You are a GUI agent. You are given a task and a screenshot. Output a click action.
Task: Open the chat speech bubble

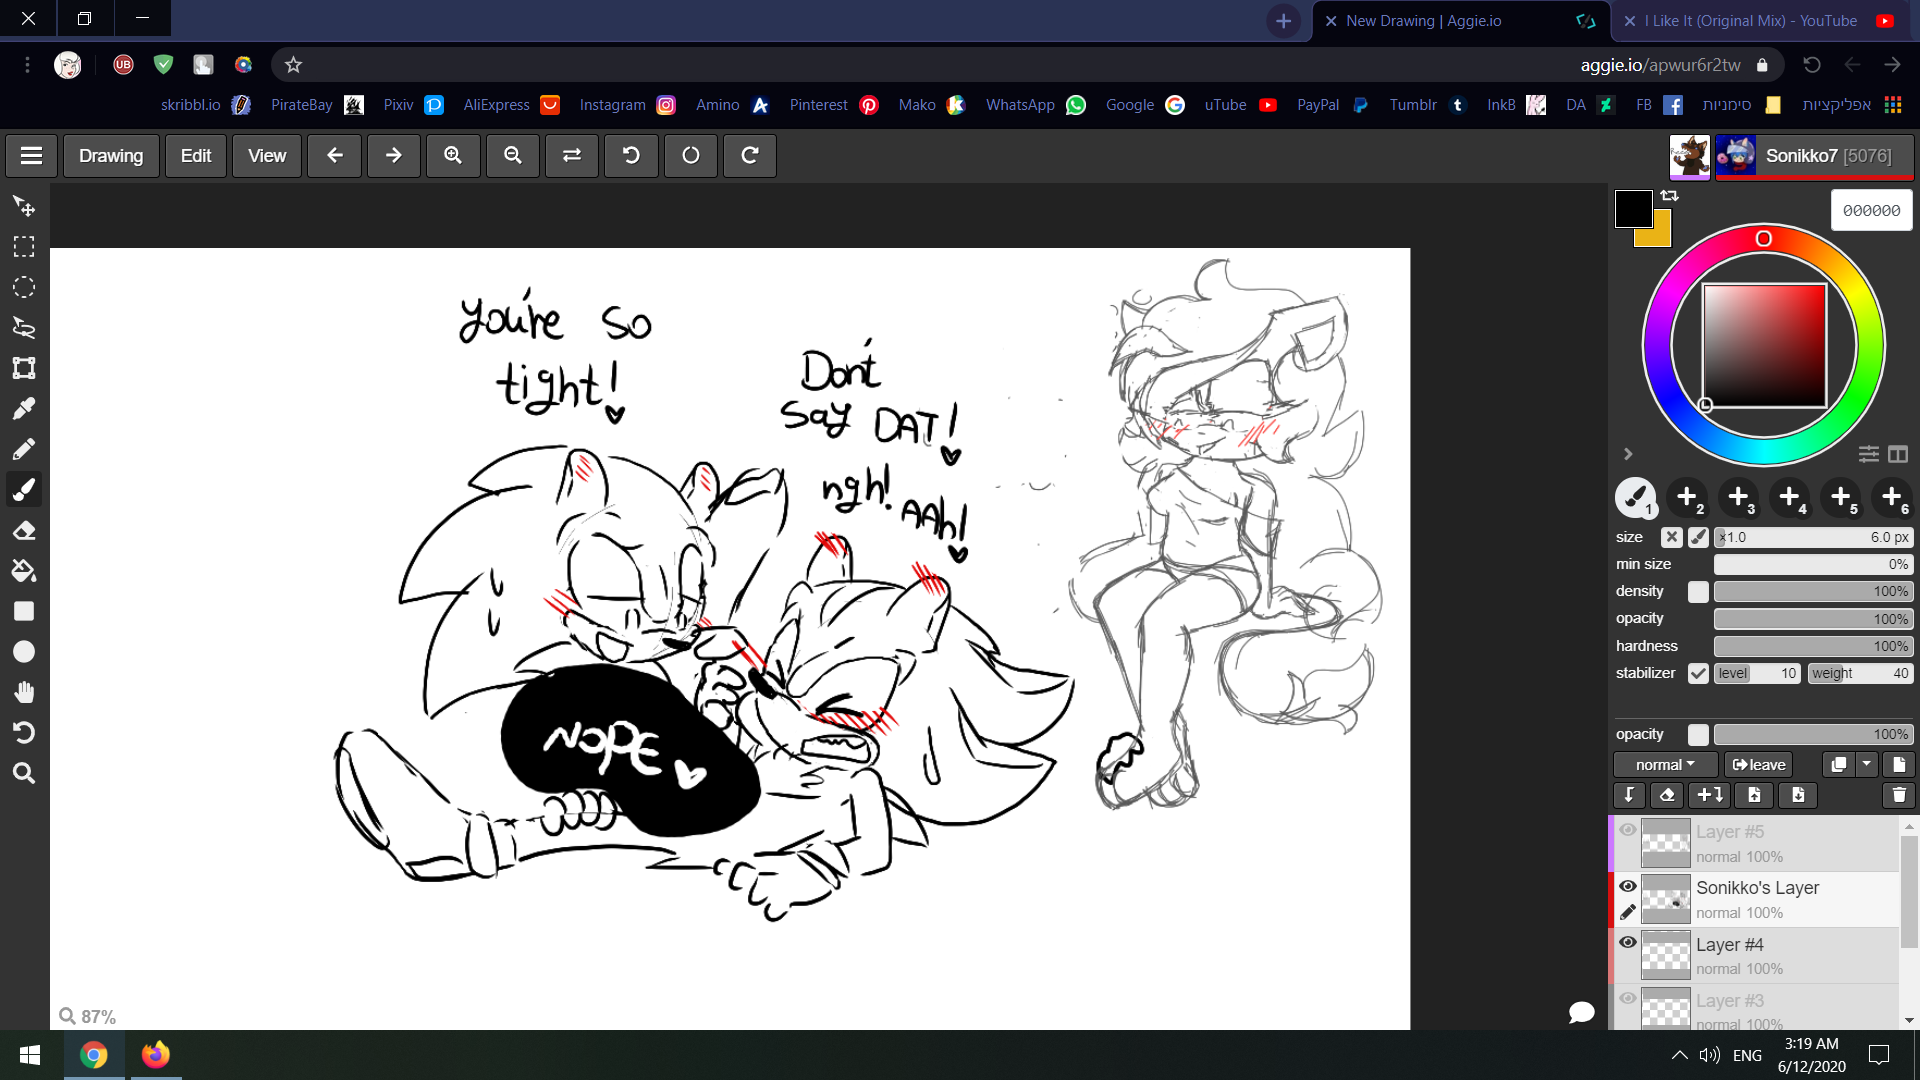(1581, 1012)
